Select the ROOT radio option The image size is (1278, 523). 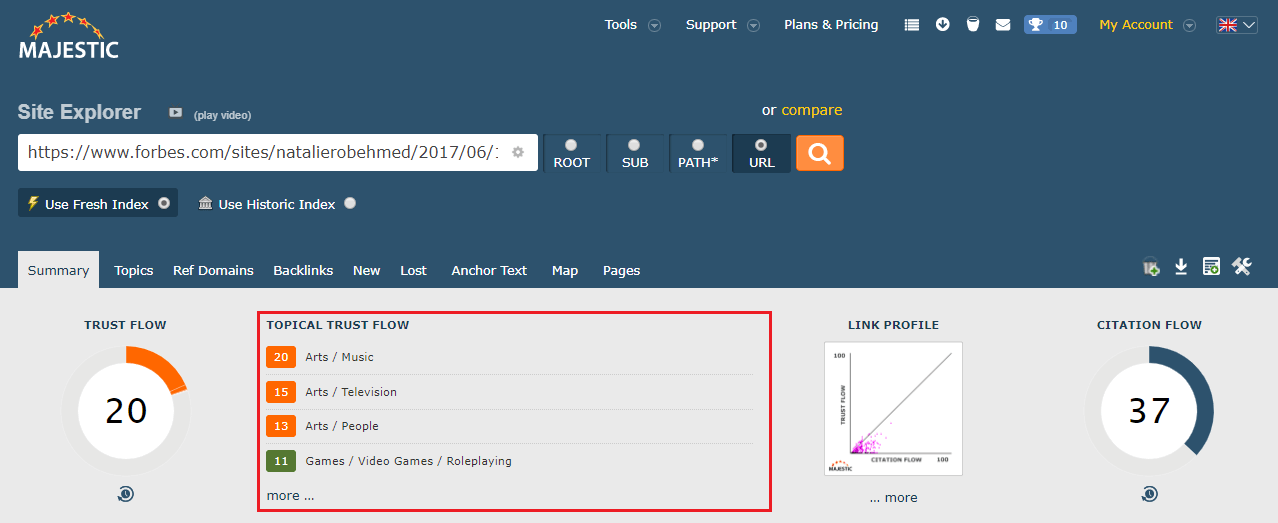(571, 145)
